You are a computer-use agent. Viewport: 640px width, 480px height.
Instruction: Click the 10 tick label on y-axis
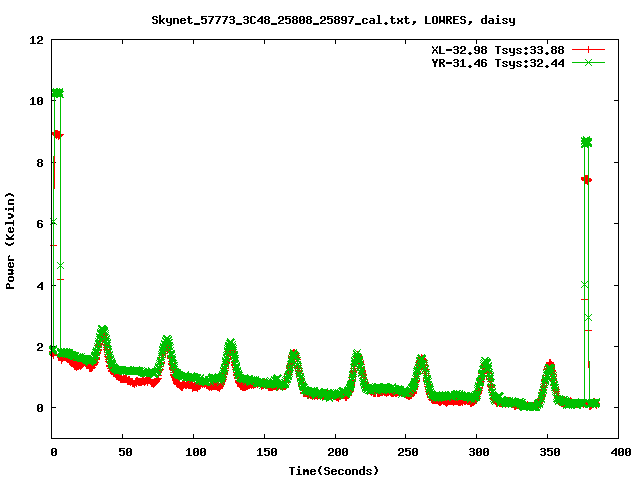click(x=37, y=101)
